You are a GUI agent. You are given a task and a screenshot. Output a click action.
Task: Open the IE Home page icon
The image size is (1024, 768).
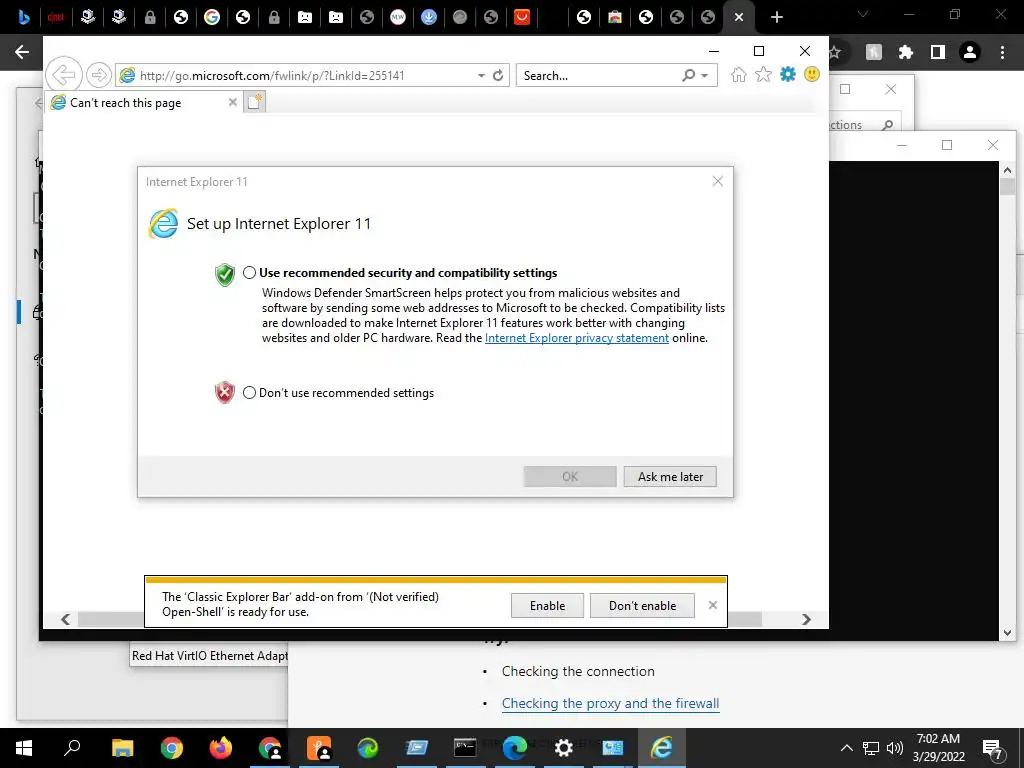[x=739, y=74]
